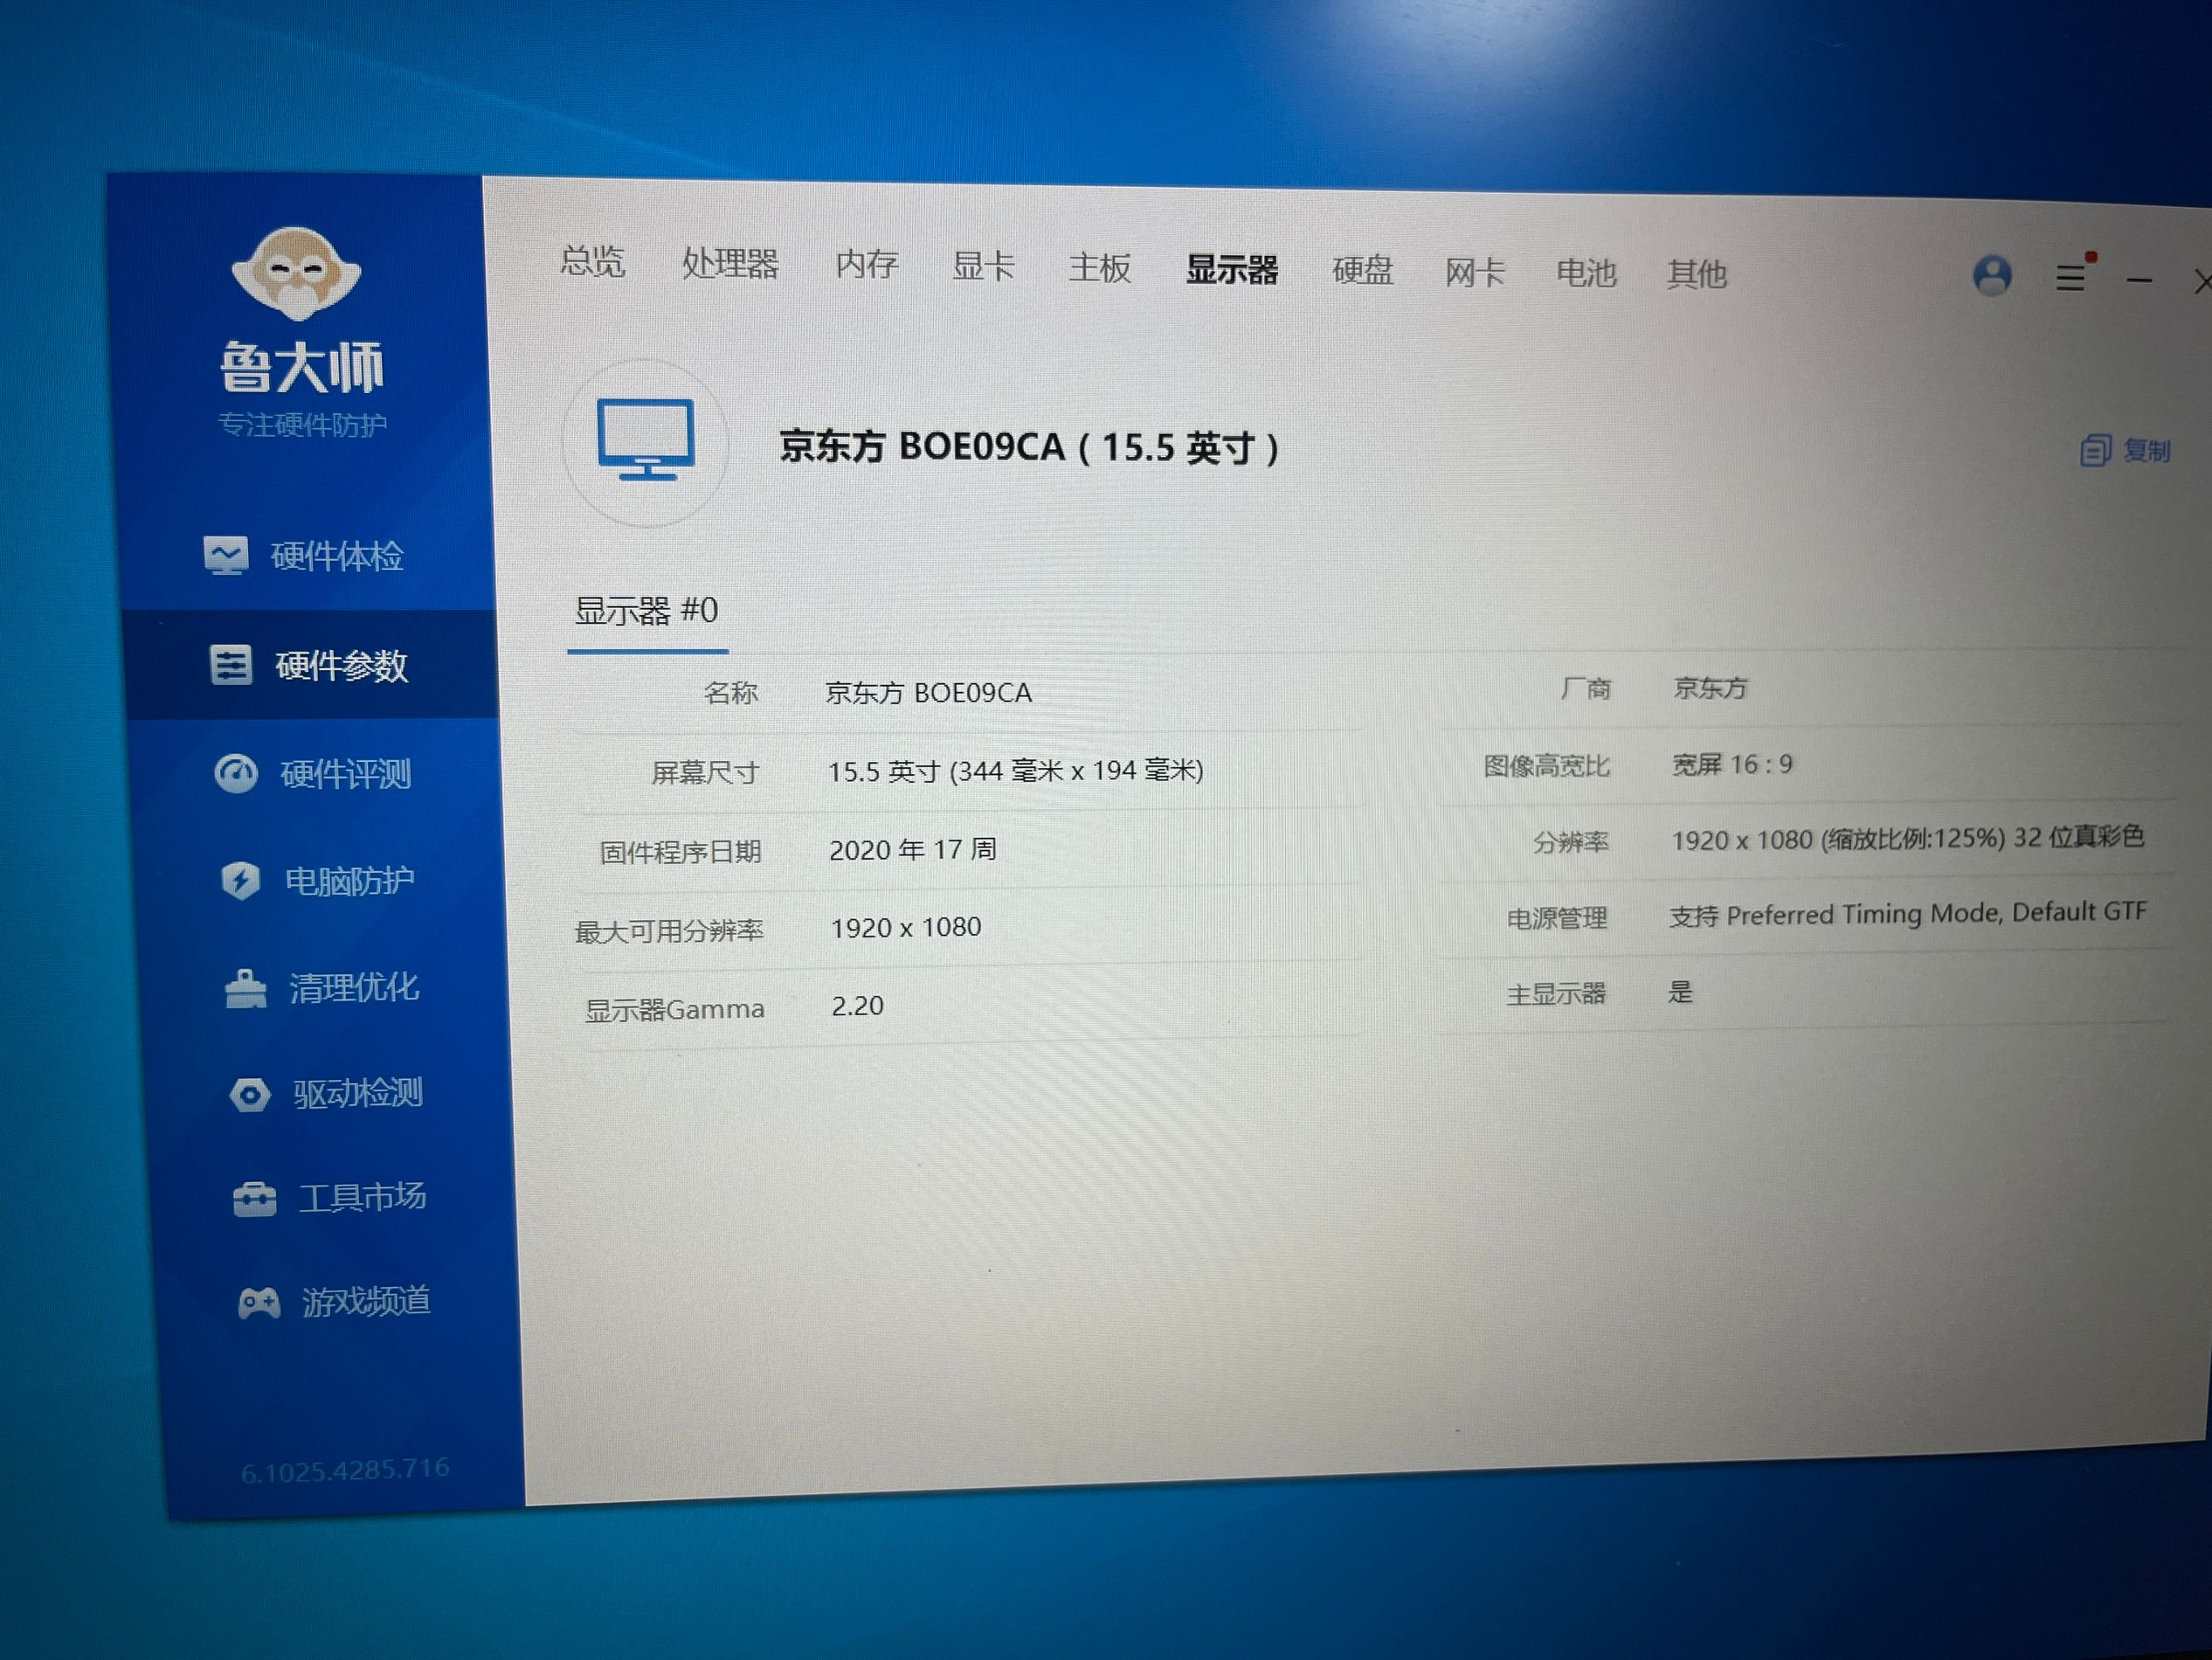2212x1660 pixels.
Task: Click the 硬件参数 list icon
Action: click(x=231, y=664)
